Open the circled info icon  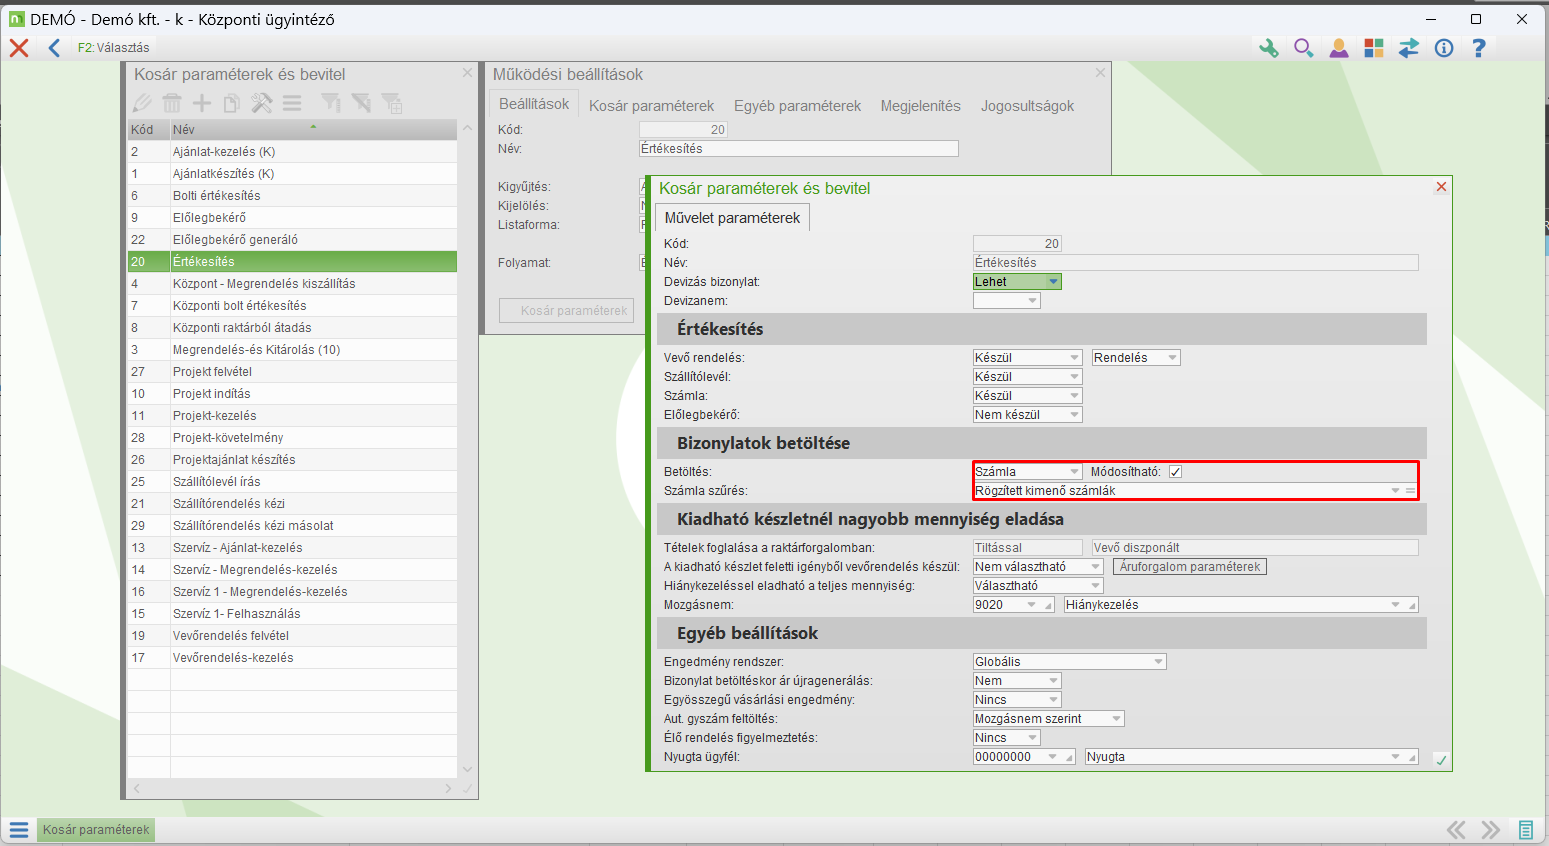(1443, 48)
